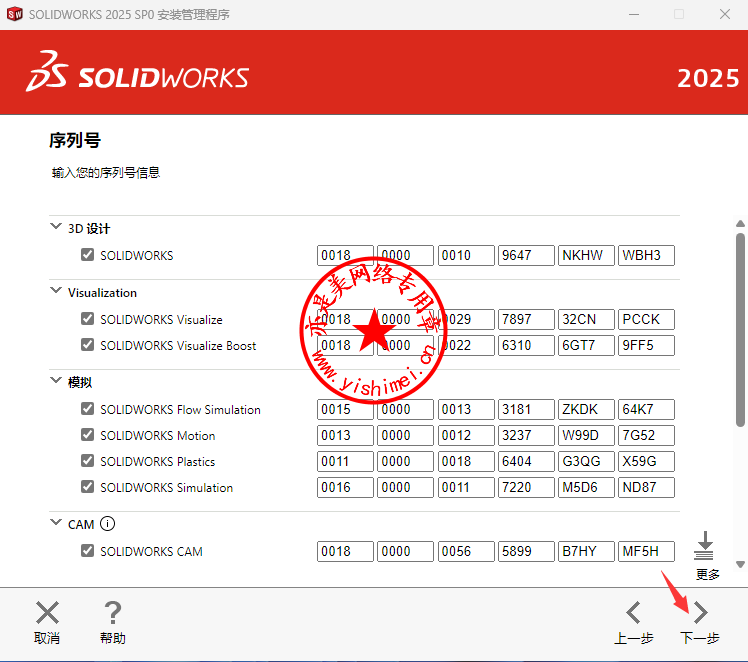748x662 pixels.
Task: Click the vertical scrollbar thumb
Action: (740, 330)
